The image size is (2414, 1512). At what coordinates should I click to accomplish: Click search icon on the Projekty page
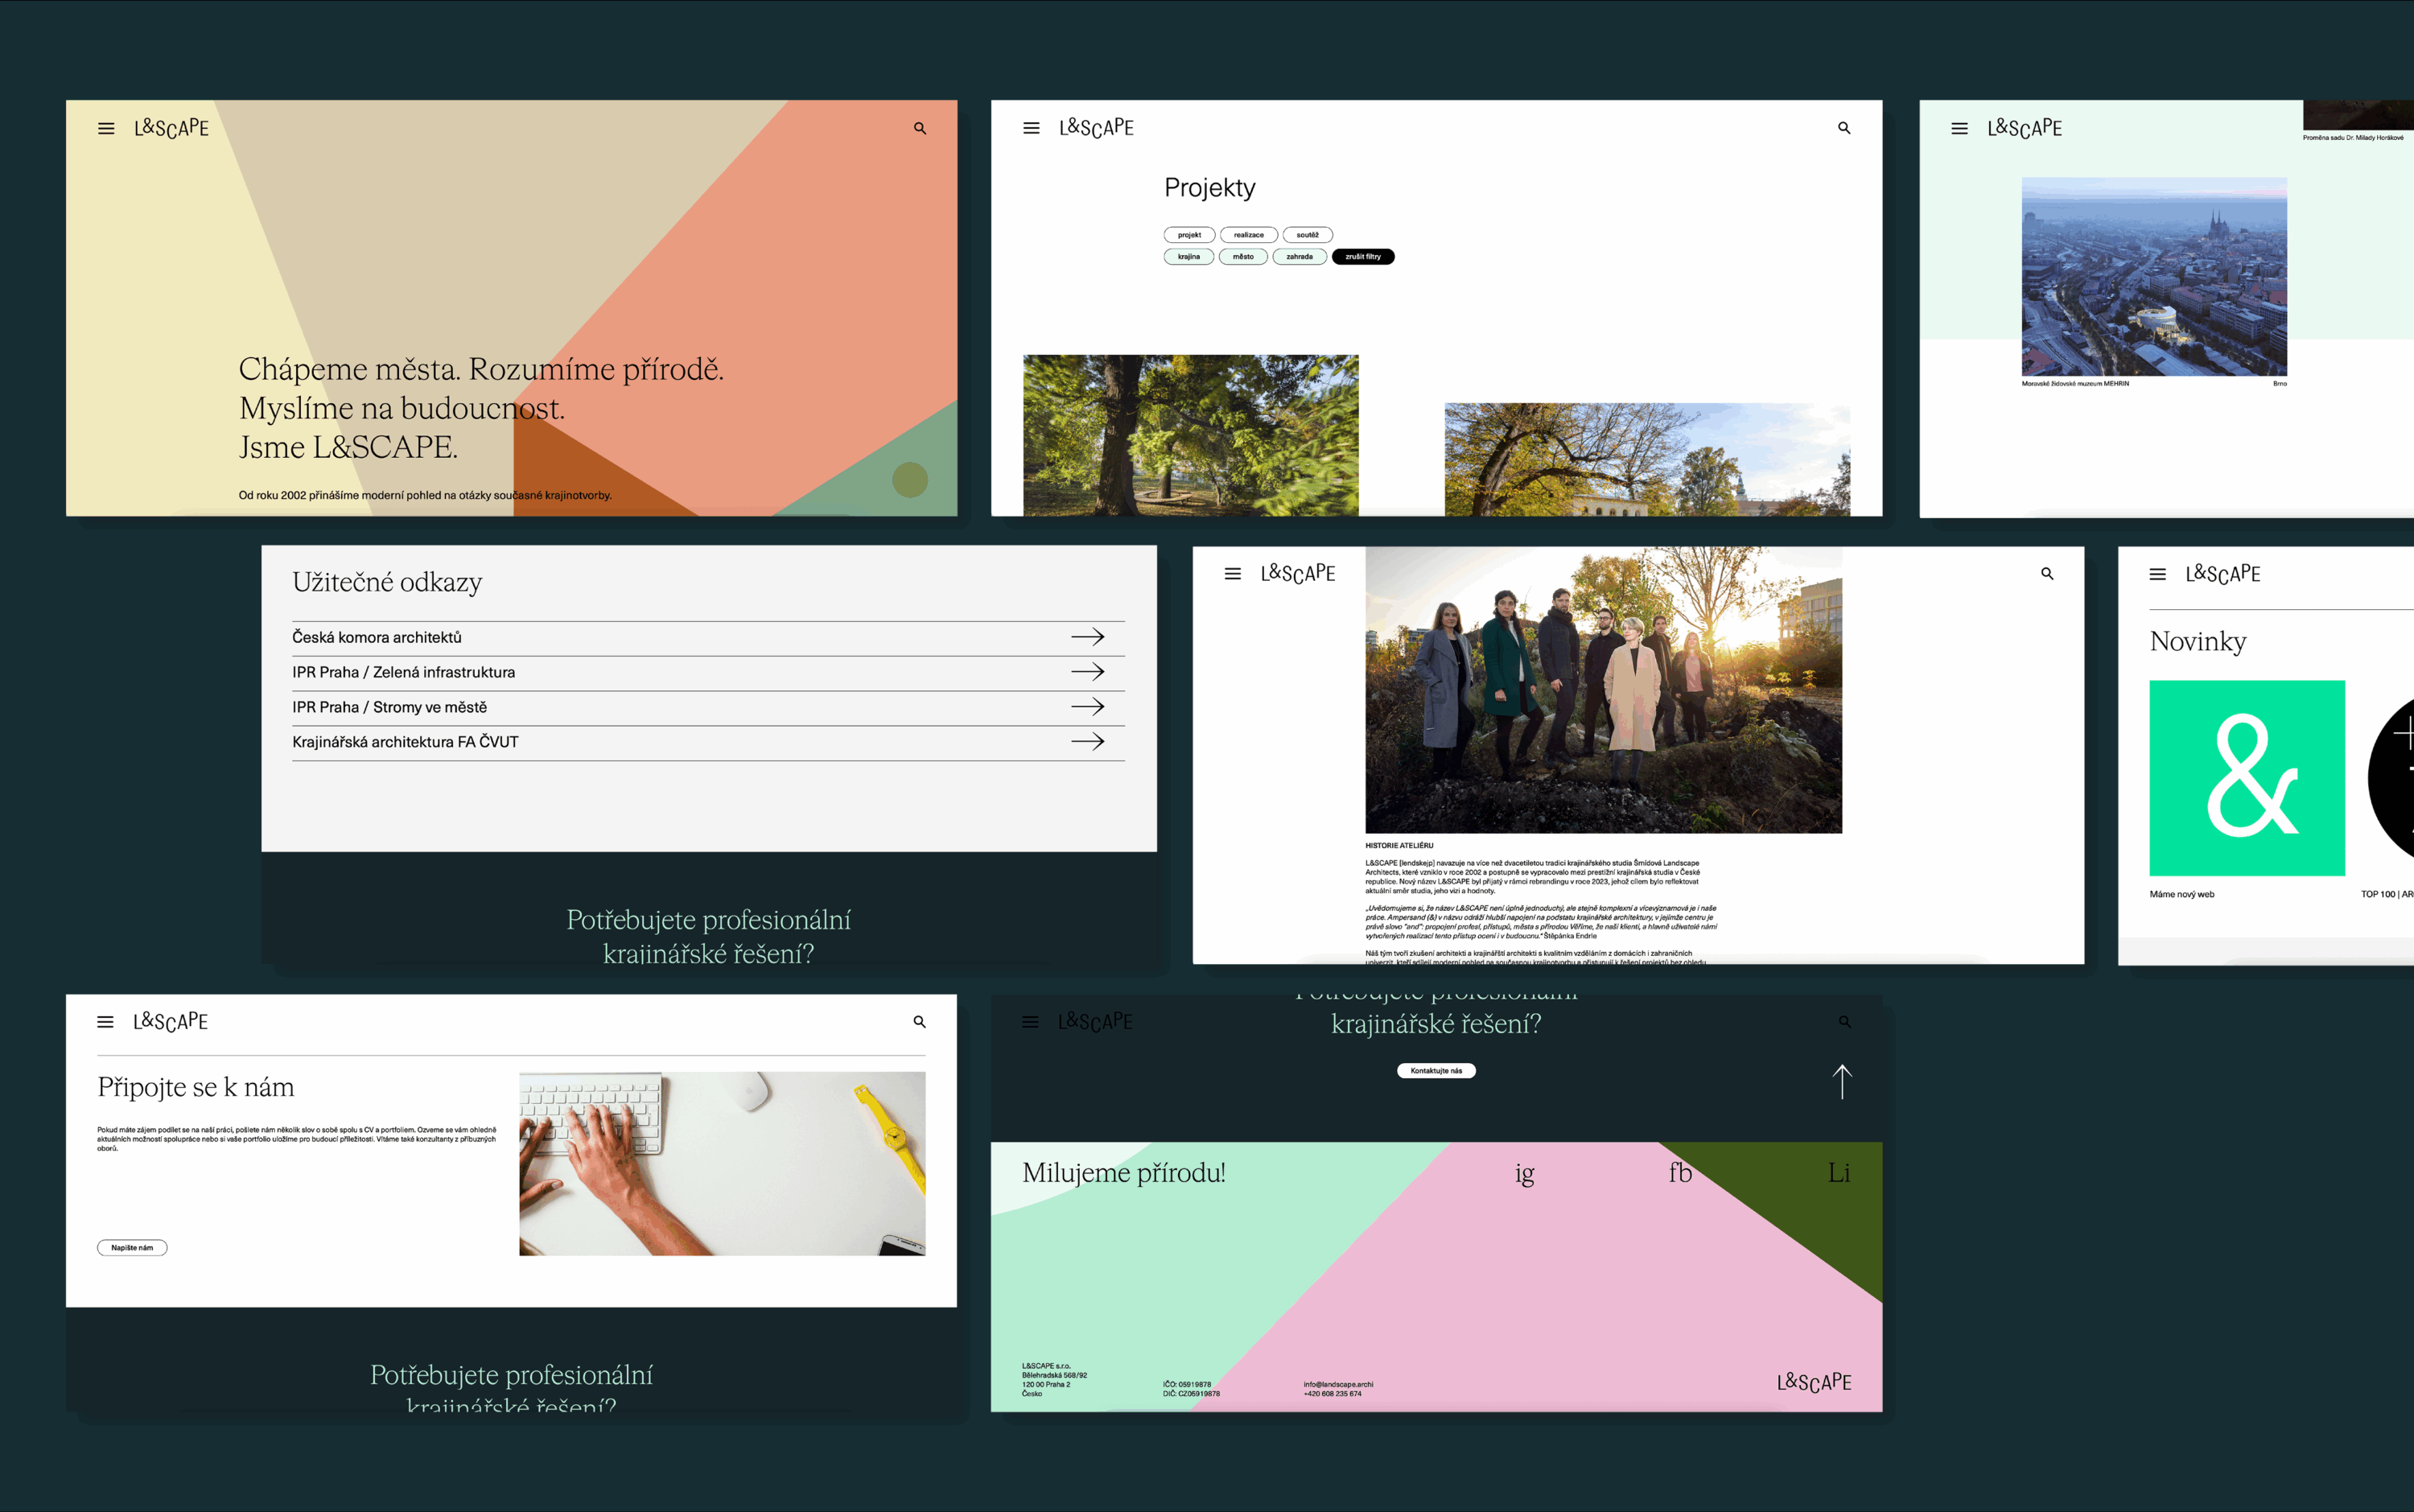click(1844, 128)
